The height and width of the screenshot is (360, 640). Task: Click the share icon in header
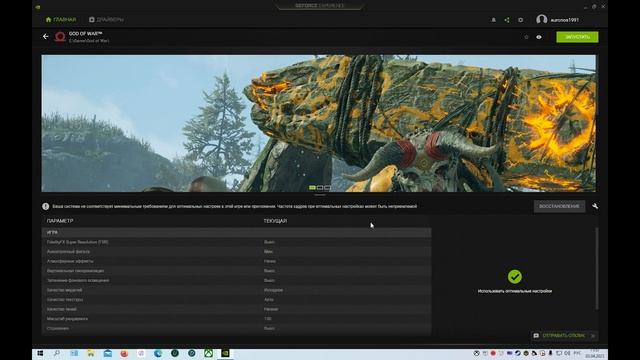(x=507, y=20)
